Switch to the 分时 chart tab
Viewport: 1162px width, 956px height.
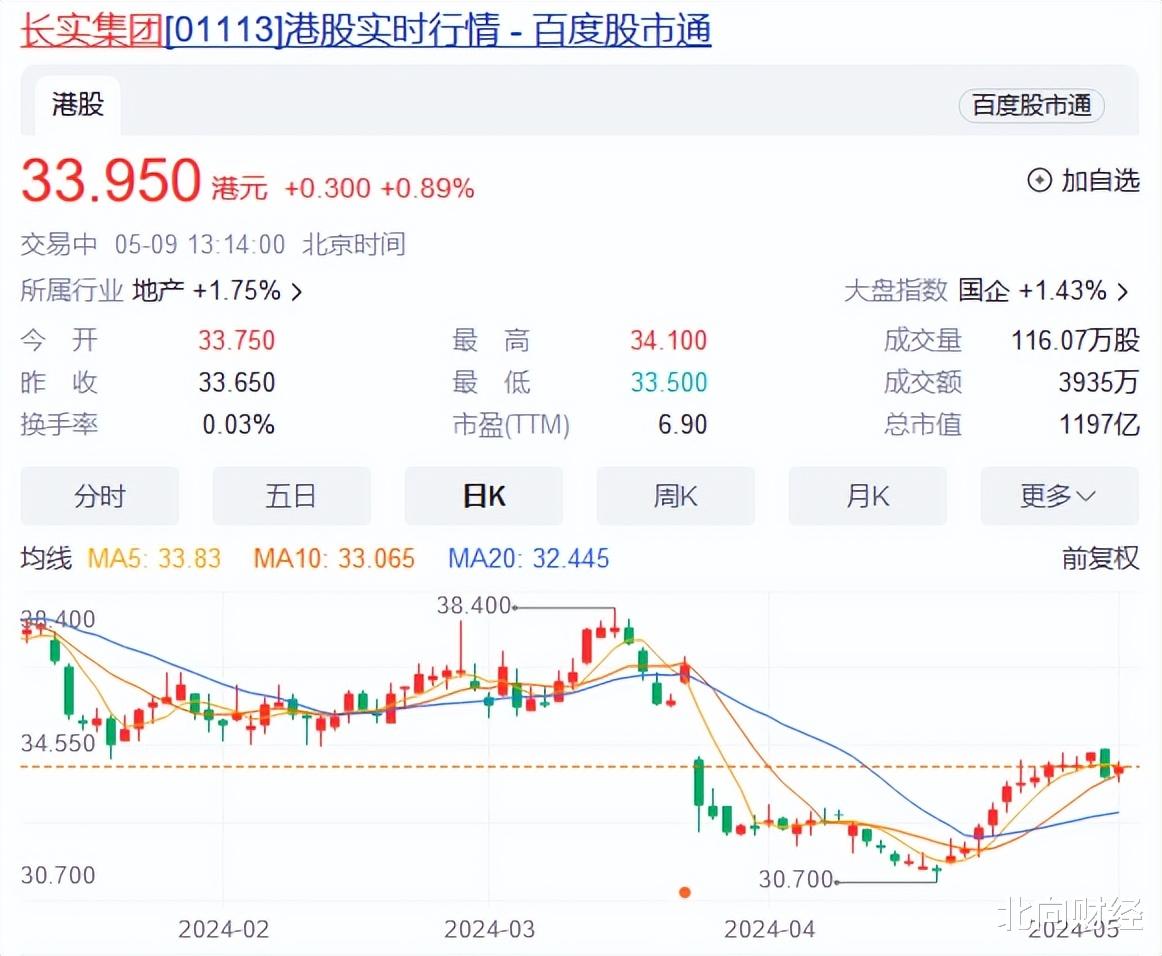99,496
